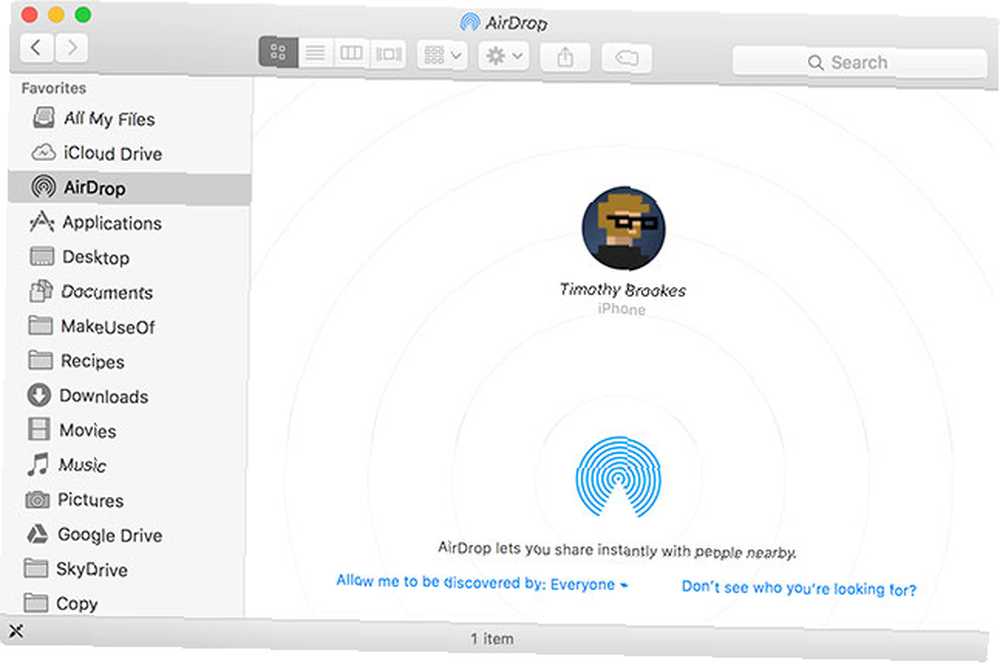Click the Music note icon
Viewport: 1000px width, 664px height.
point(38,464)
